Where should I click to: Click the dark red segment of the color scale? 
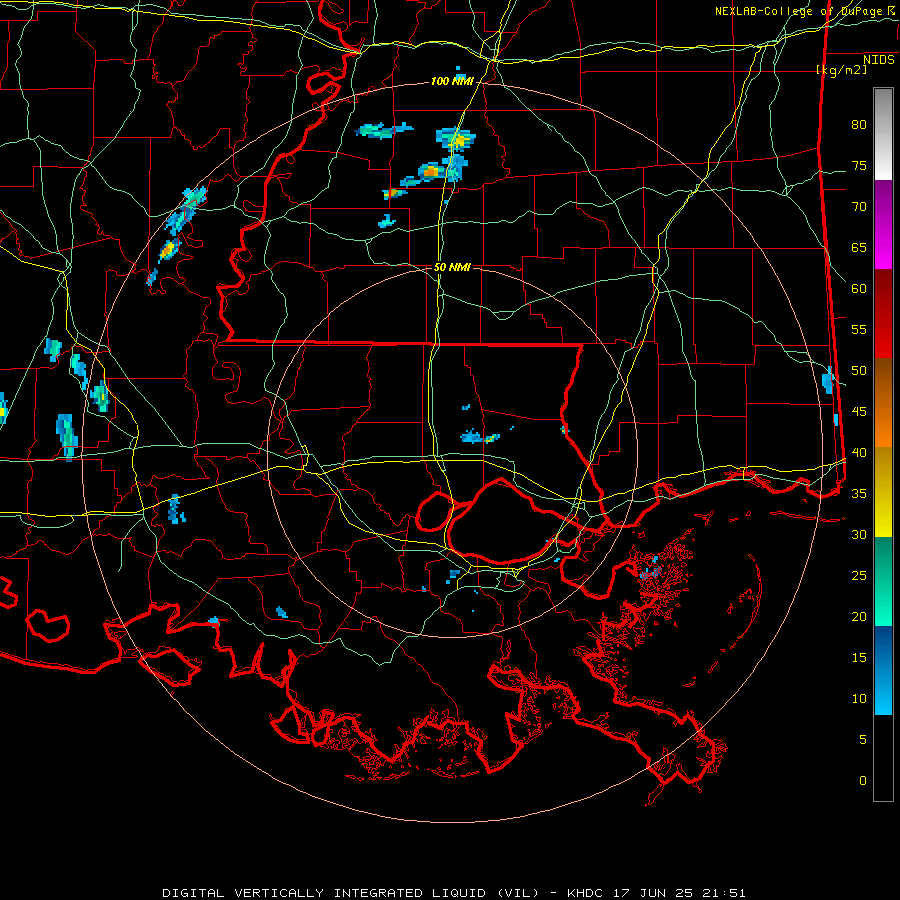point(883,314)
